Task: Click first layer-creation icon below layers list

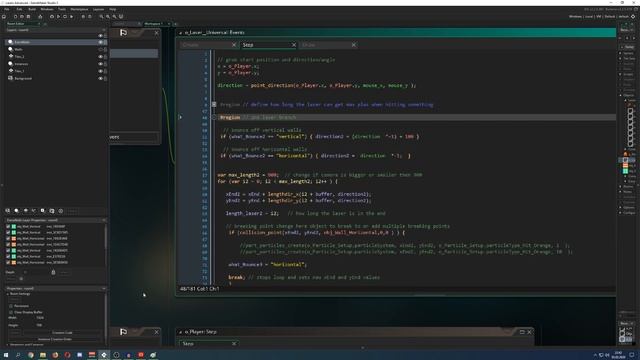Action: 8,211
